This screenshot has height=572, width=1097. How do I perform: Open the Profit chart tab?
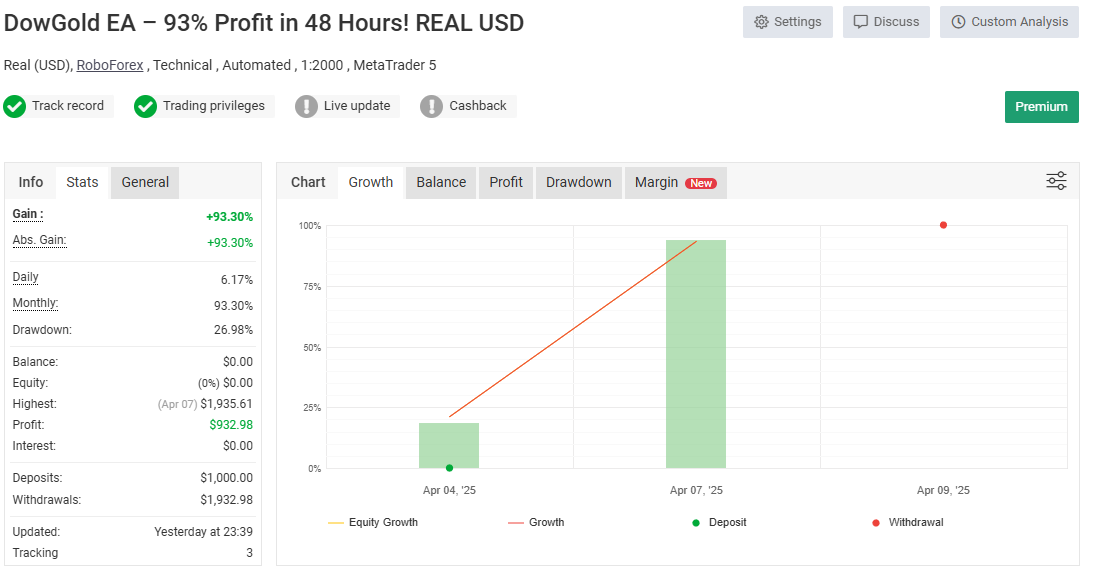[506, 183]
